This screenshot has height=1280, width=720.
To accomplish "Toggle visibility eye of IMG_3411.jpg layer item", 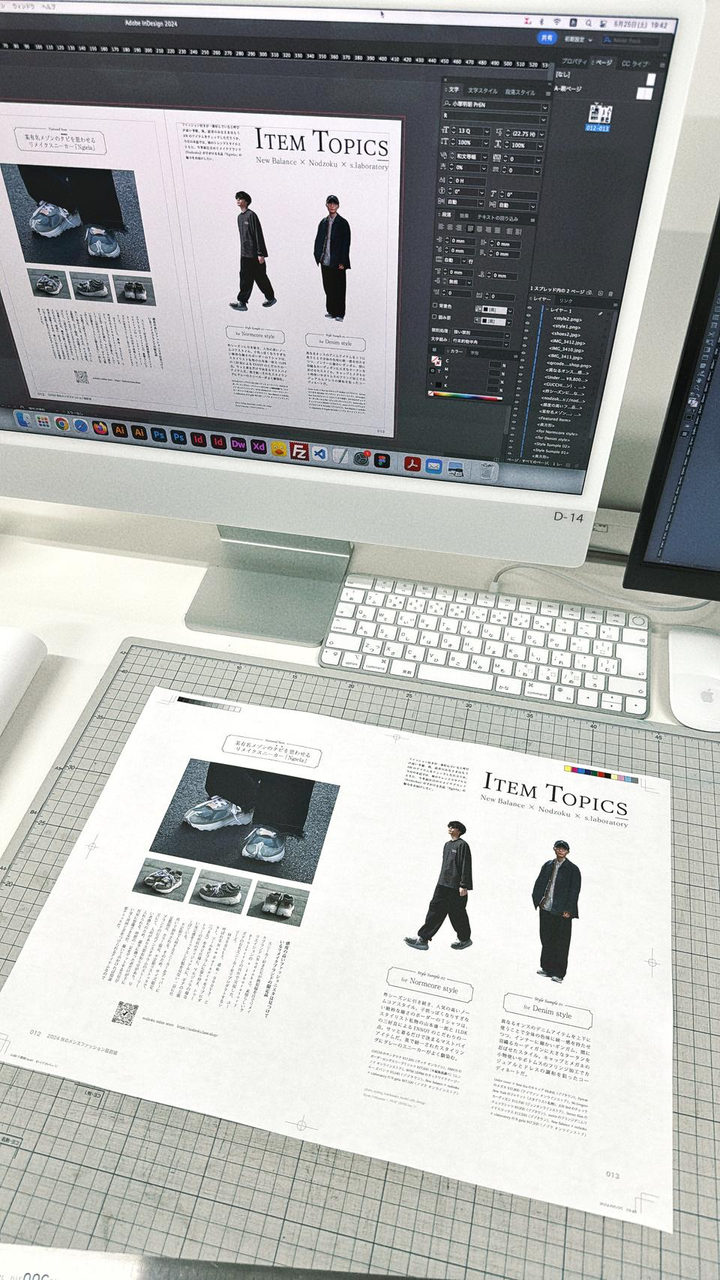I will (524, 353).
